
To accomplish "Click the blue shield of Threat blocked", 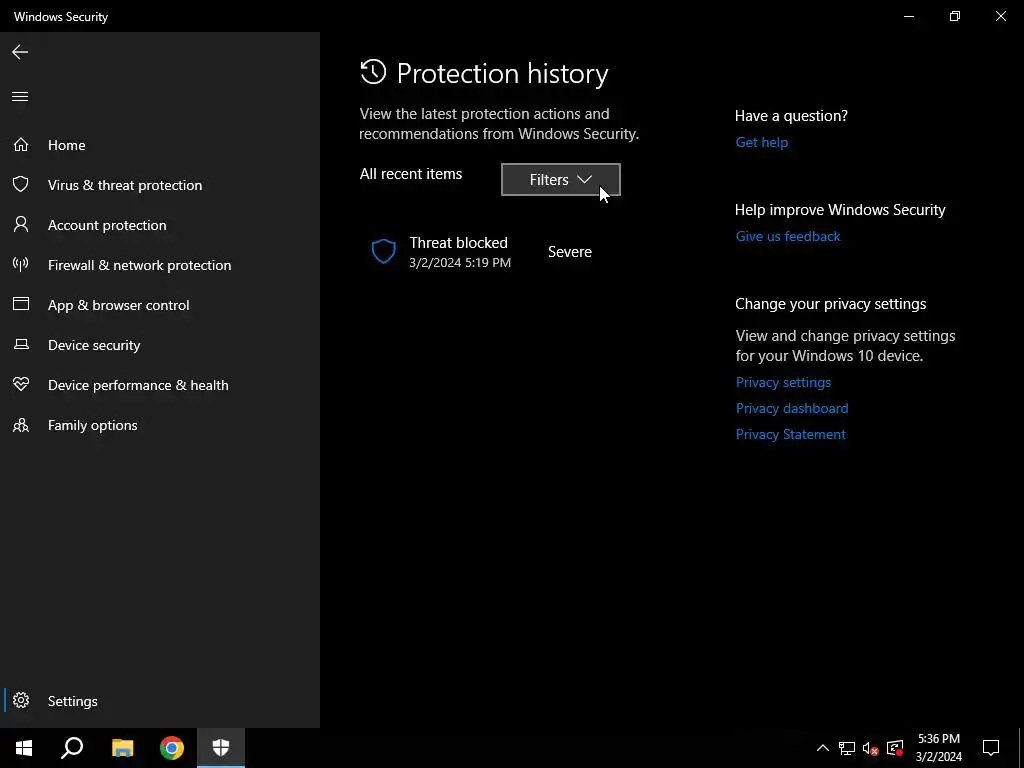I will (384, 251).
